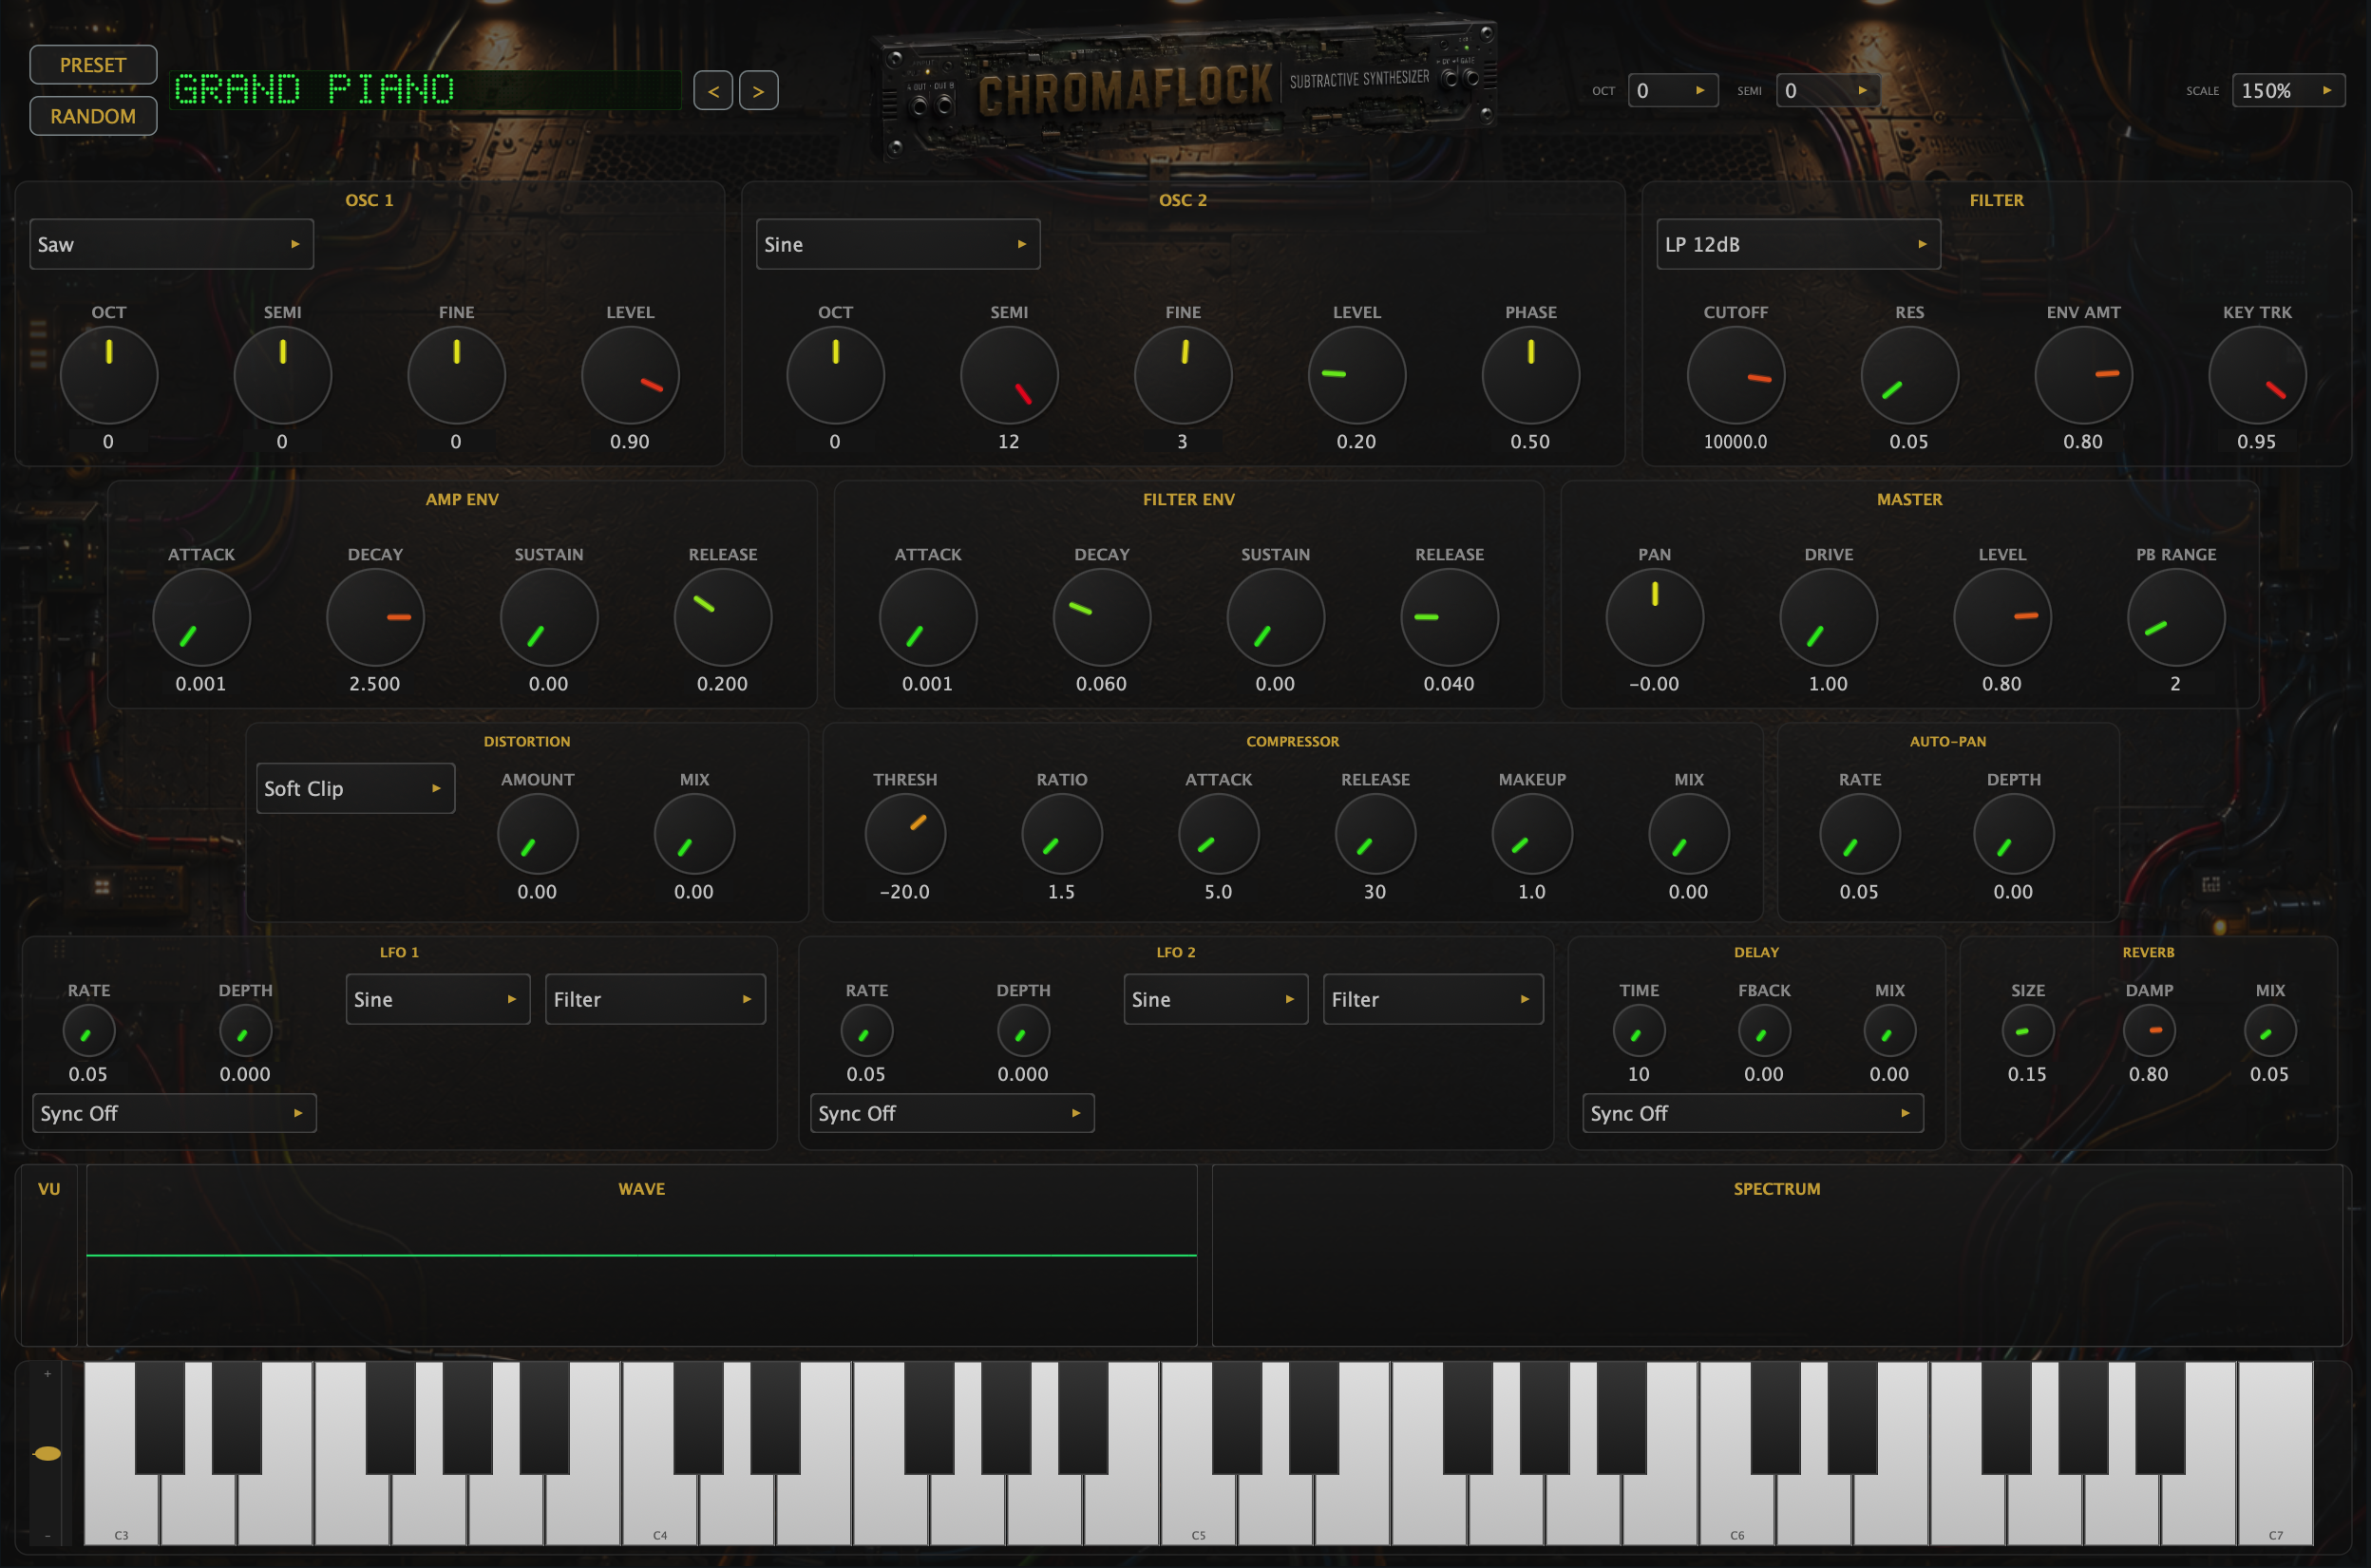Open OSC 2 waveform Sine dropdown

pyautogui.click(x=898, y=244)
